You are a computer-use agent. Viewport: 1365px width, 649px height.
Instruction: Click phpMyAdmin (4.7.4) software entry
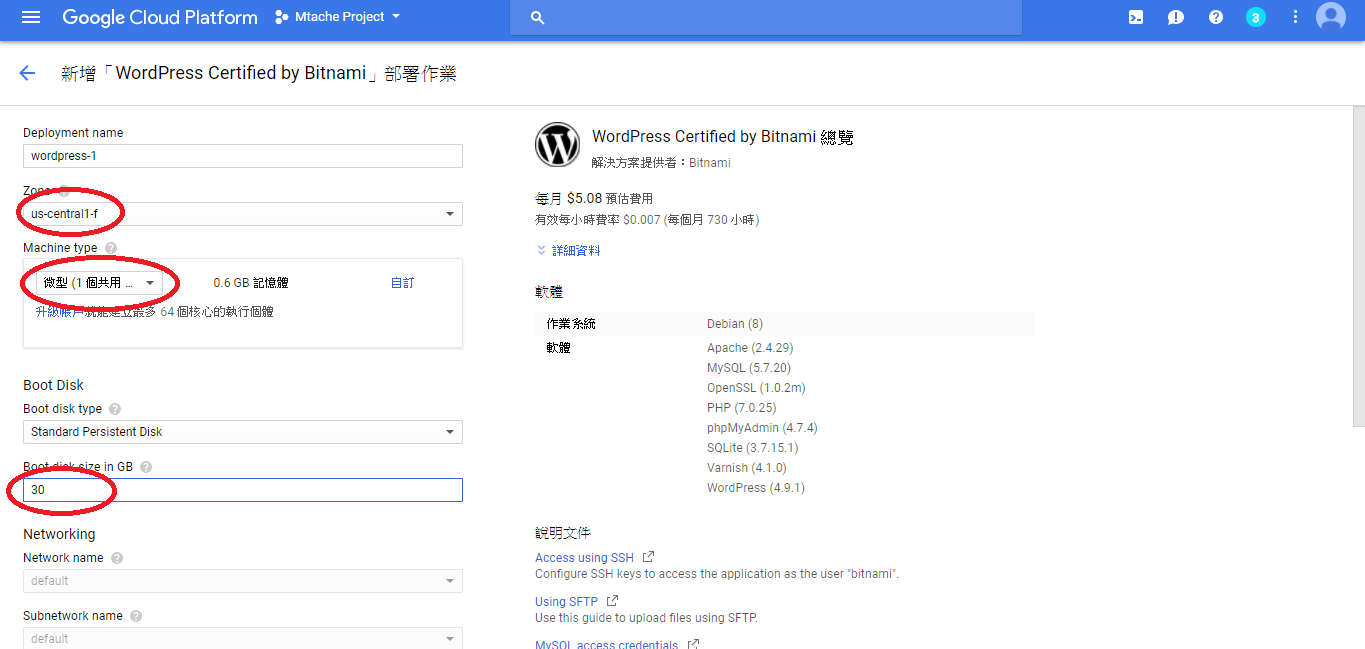762,428
